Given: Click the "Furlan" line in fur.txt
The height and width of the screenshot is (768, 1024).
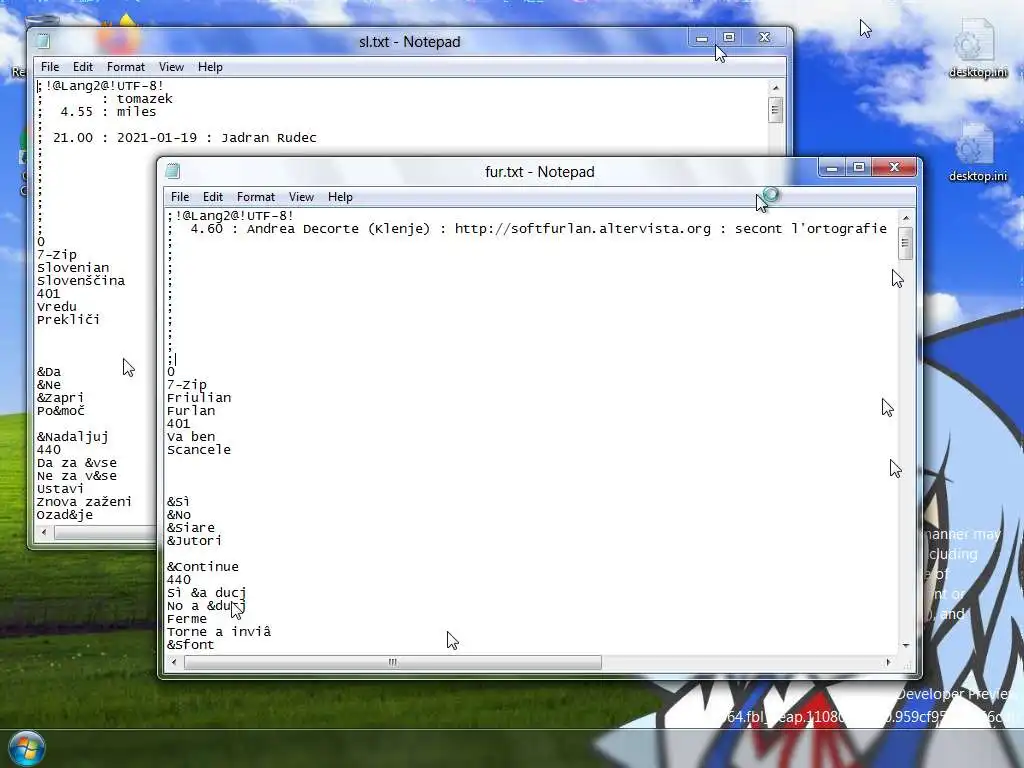Looking at the screenshot, I should coord(191,411).
